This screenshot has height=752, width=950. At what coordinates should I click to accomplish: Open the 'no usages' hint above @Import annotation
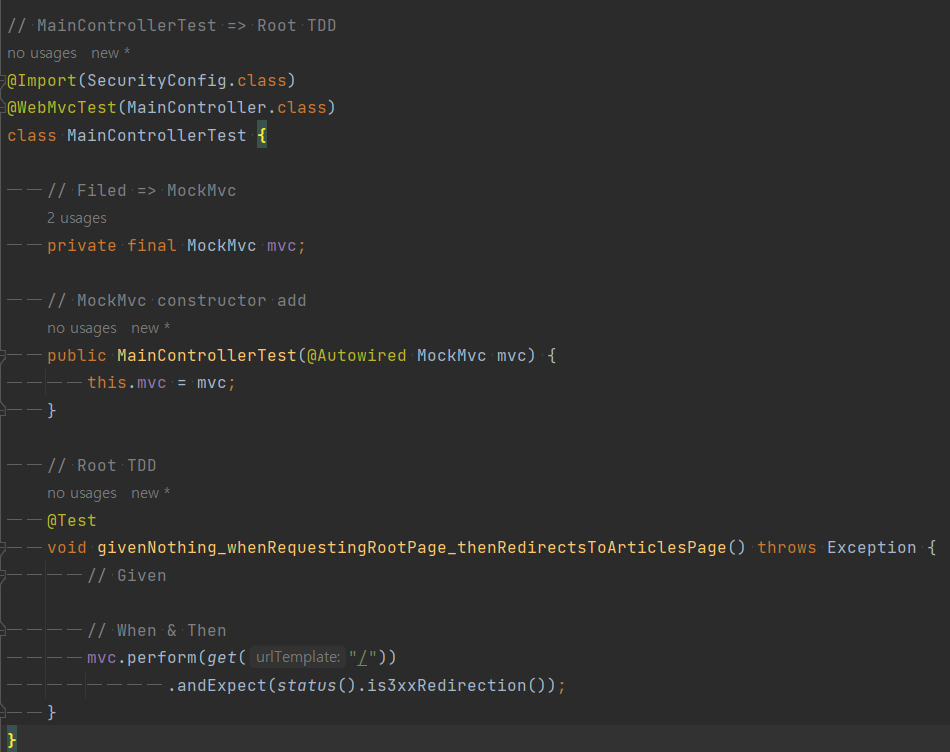coord(42,53)
